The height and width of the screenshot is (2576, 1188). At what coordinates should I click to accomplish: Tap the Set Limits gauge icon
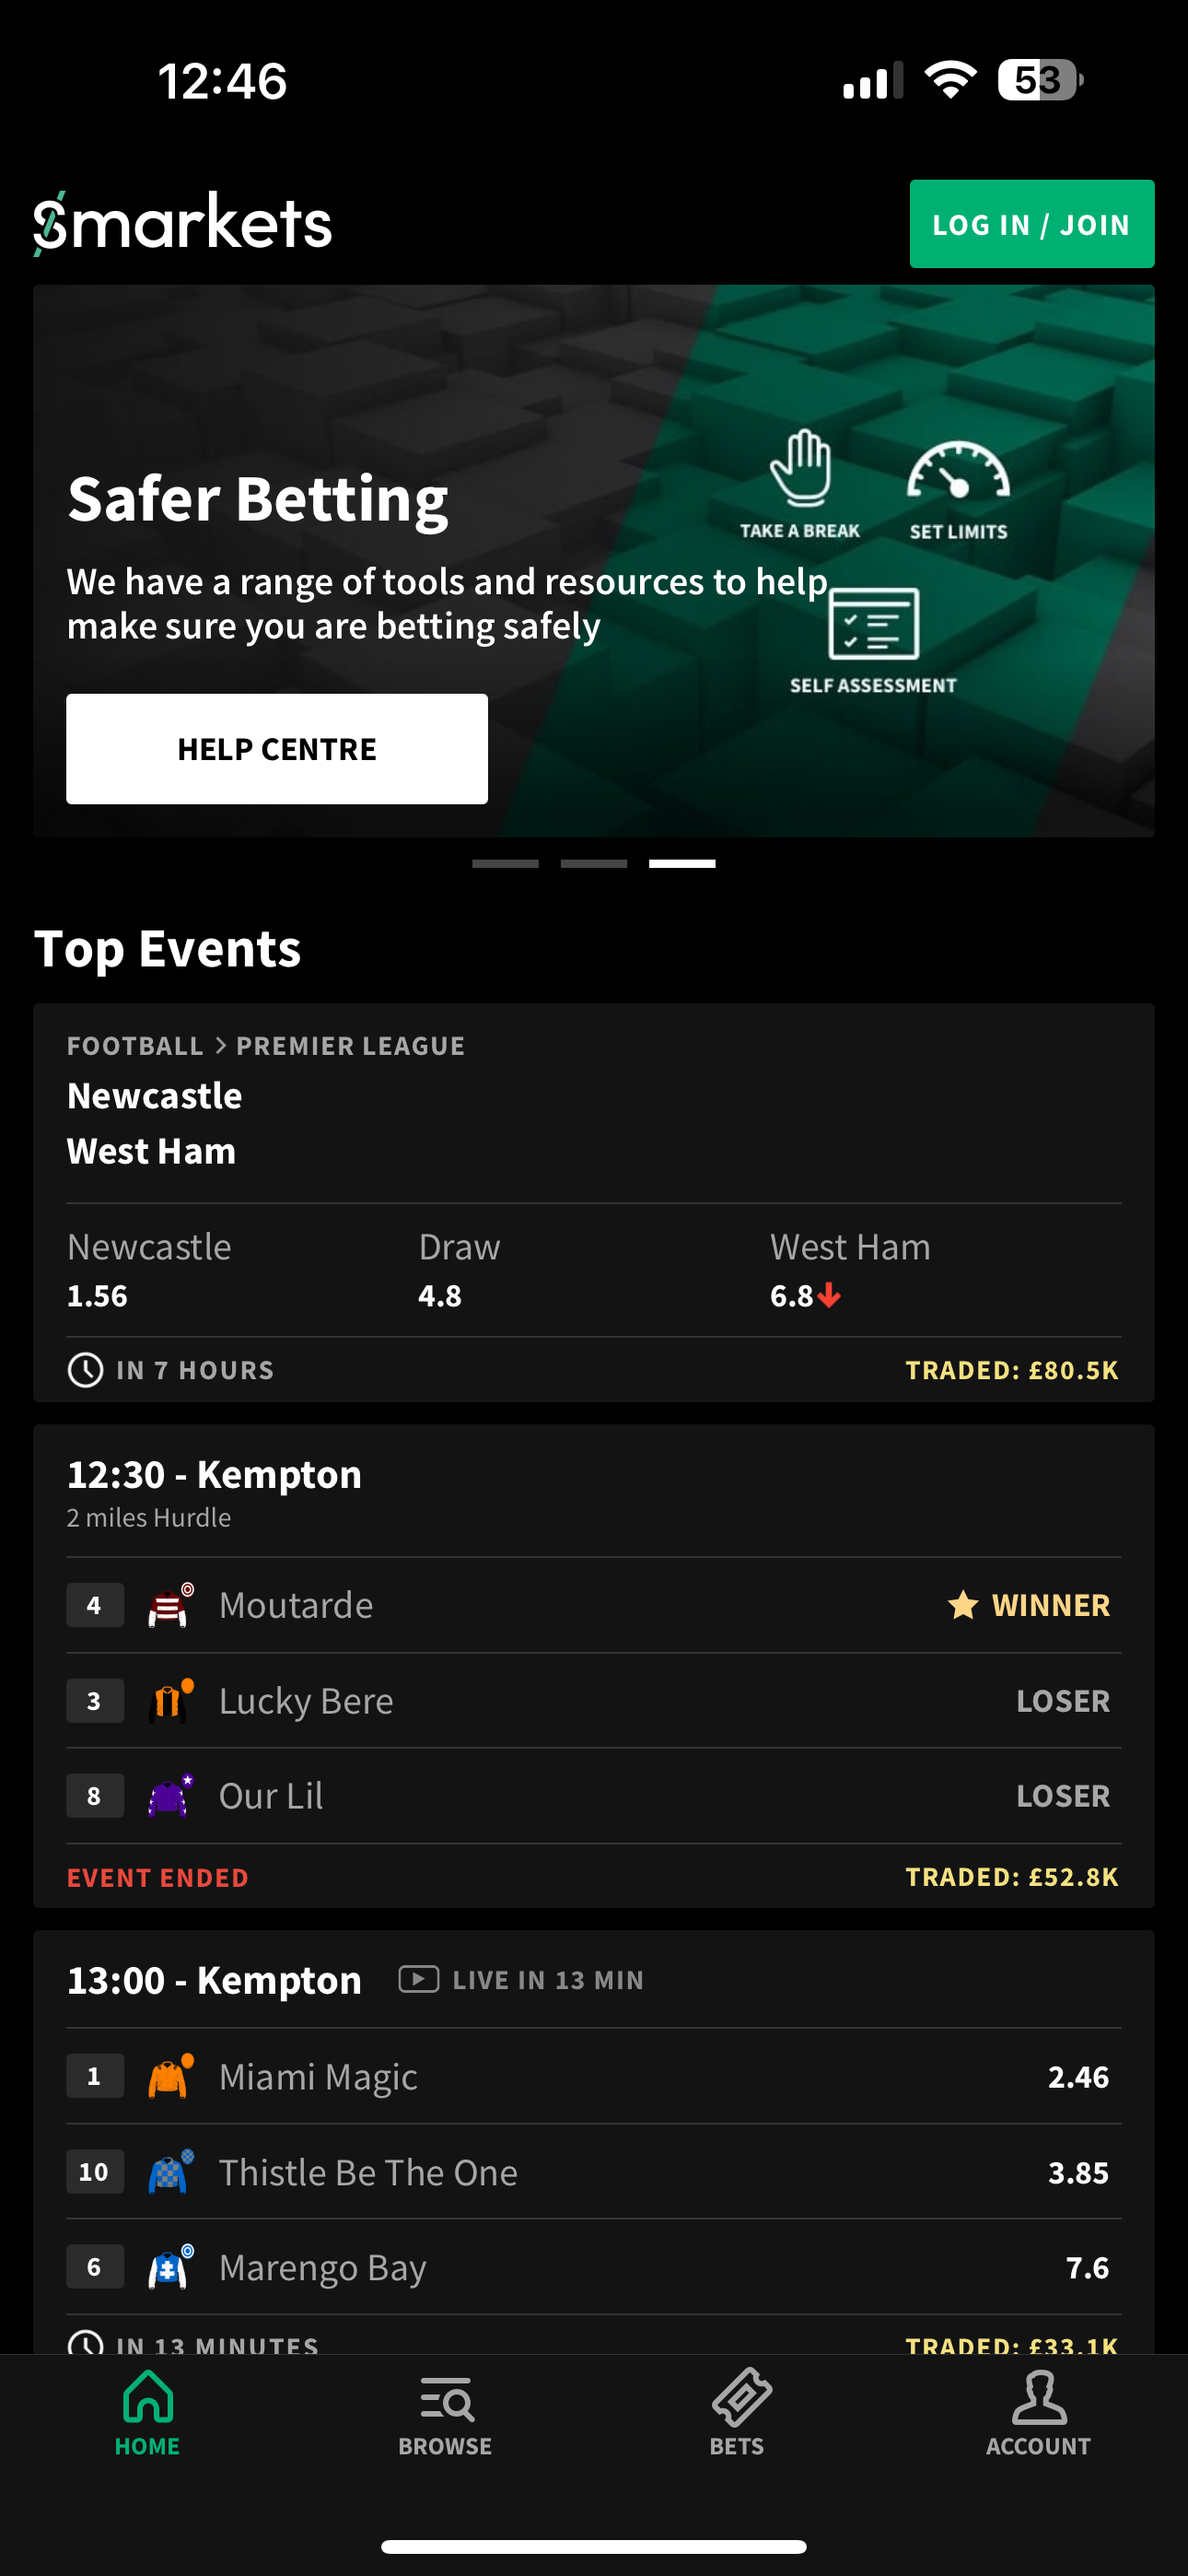point(958,472)
